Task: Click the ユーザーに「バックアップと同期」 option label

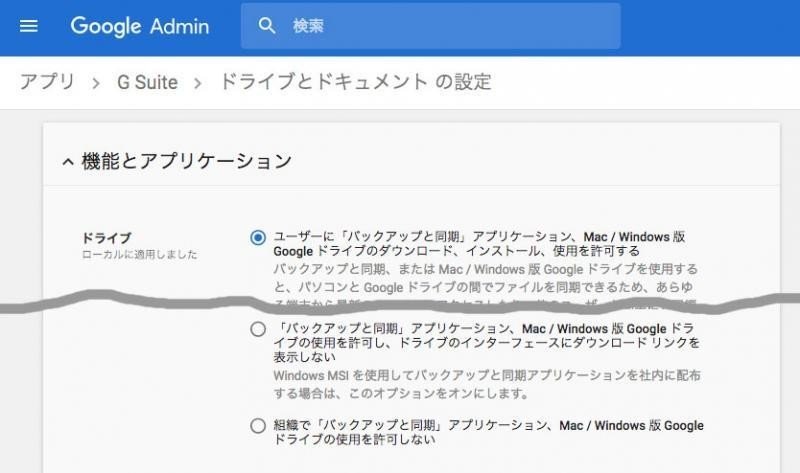Action: [479, 244]
